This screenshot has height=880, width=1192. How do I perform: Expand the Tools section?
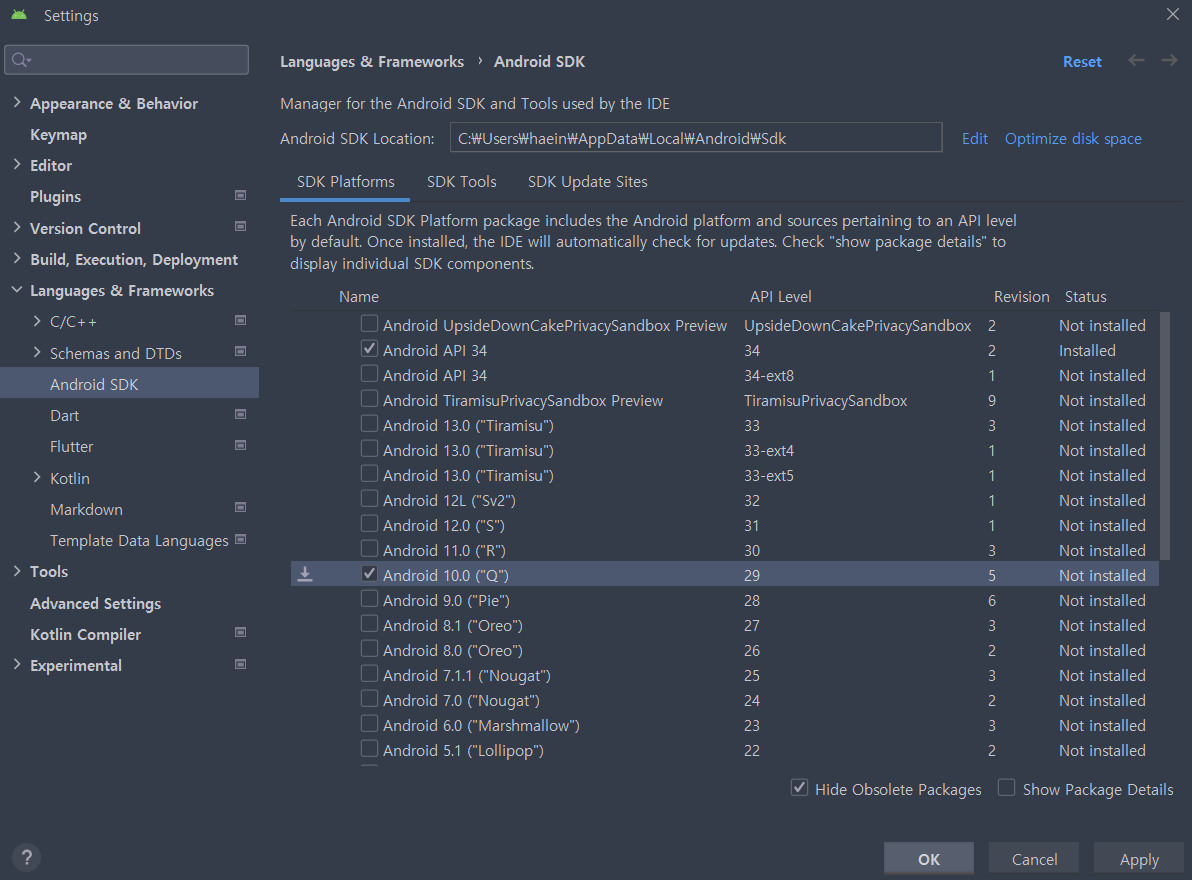(17, 571)
